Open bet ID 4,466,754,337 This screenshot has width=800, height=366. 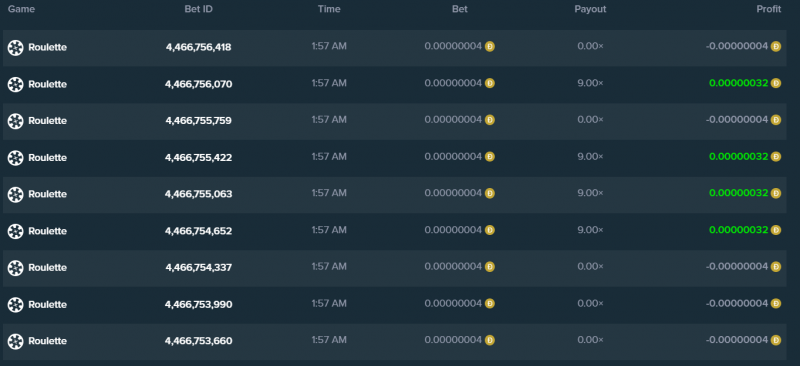pyautogui.click(x=198, y=268)
